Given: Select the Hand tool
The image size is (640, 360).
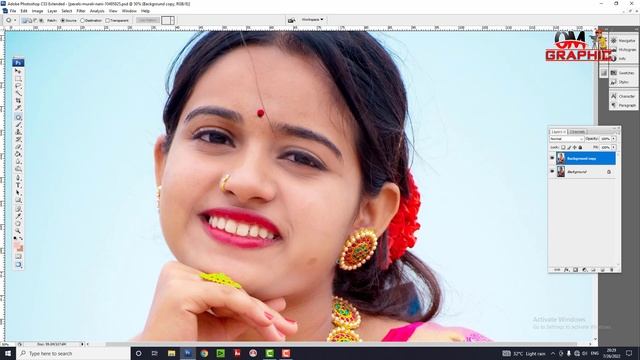Looking at the screenshot, I should (18, 223).
